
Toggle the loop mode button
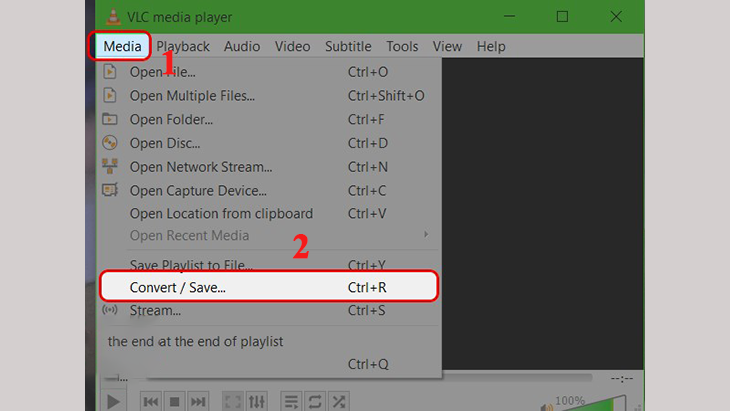(315, 401)
